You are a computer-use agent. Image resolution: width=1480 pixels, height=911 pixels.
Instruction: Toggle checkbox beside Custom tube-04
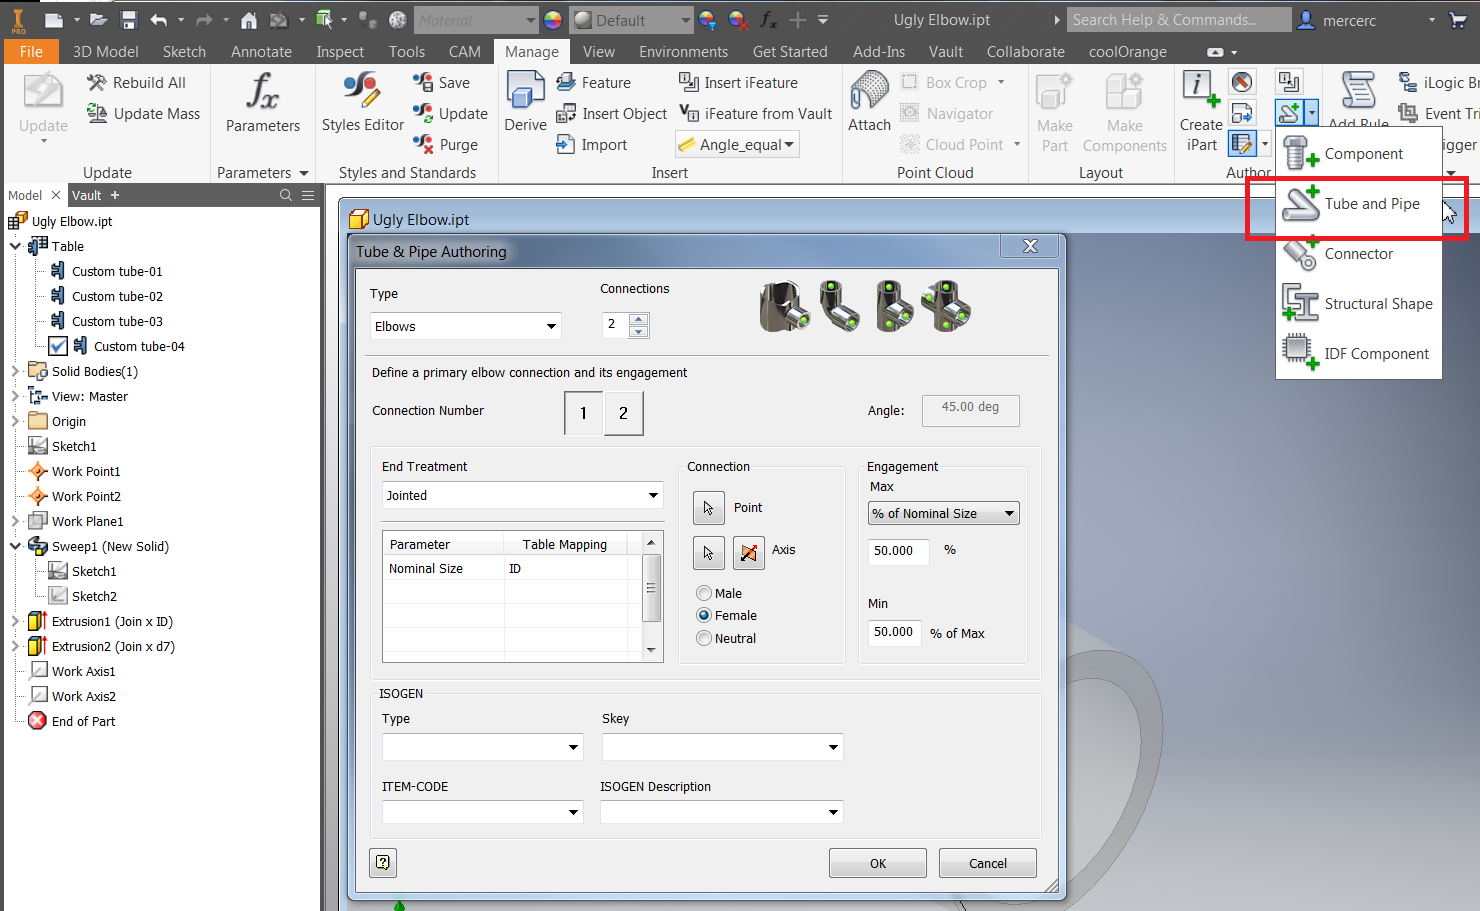point(58,346)
